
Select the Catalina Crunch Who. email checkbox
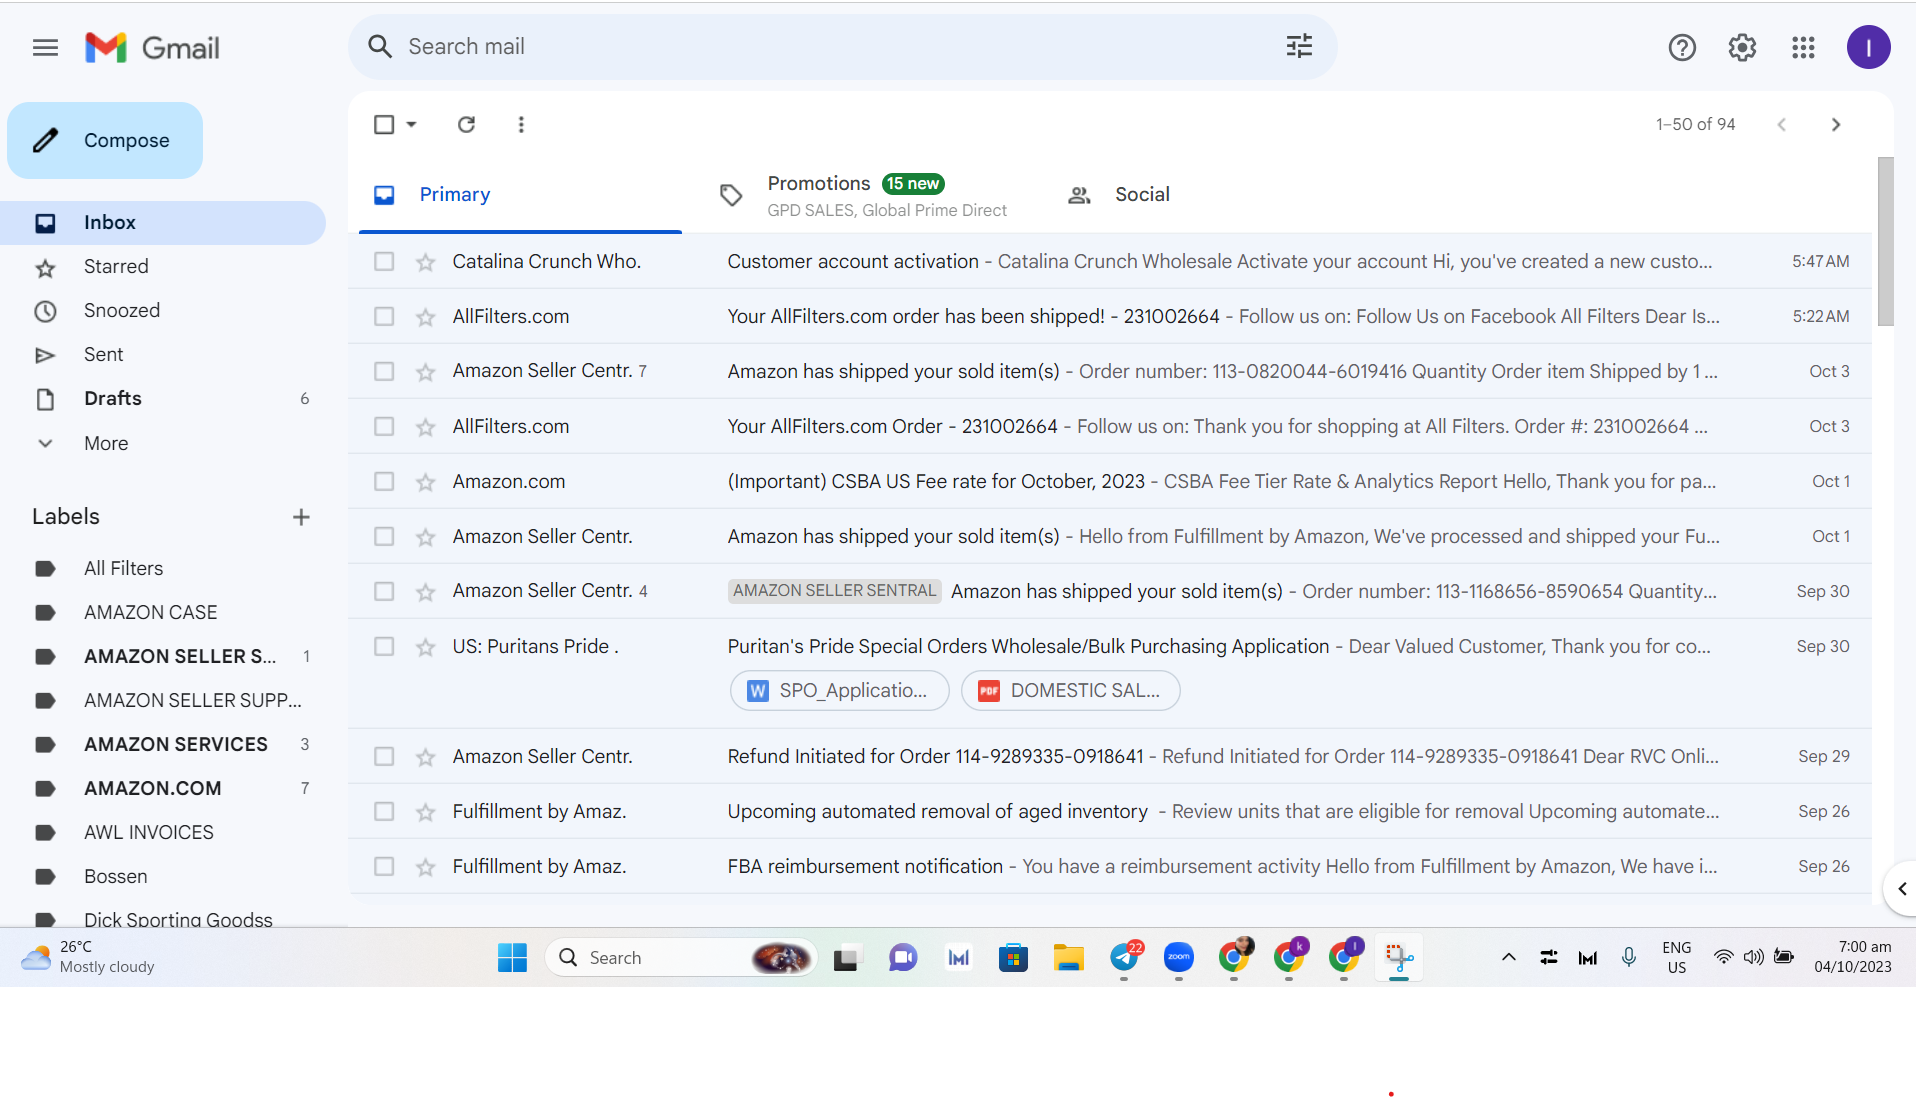384,261
